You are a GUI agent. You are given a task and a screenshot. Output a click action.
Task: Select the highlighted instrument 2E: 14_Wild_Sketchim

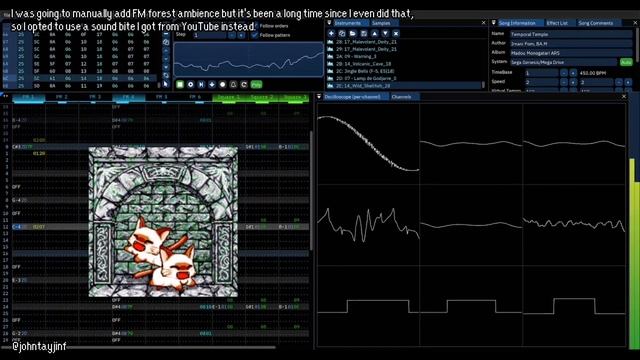pyautogui.click(x=404, y=86)
